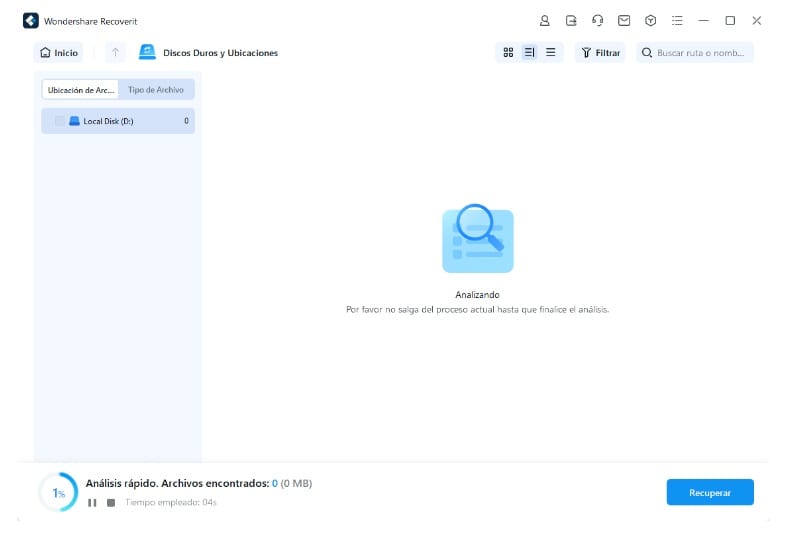Switch to detail list view with preview

coord(529,52)
